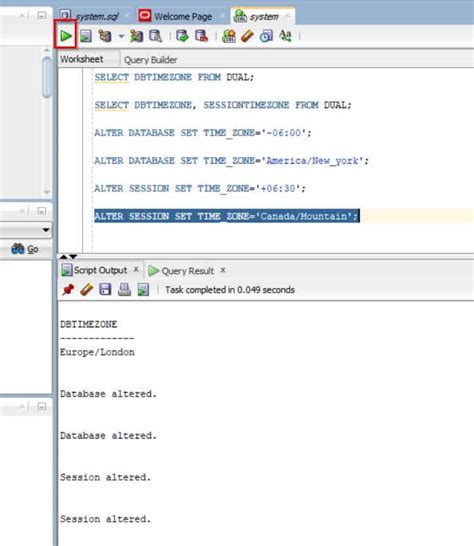474x546 pixels.
Task: Minimize the bottom left panel
Action: [x=41, y=406]
